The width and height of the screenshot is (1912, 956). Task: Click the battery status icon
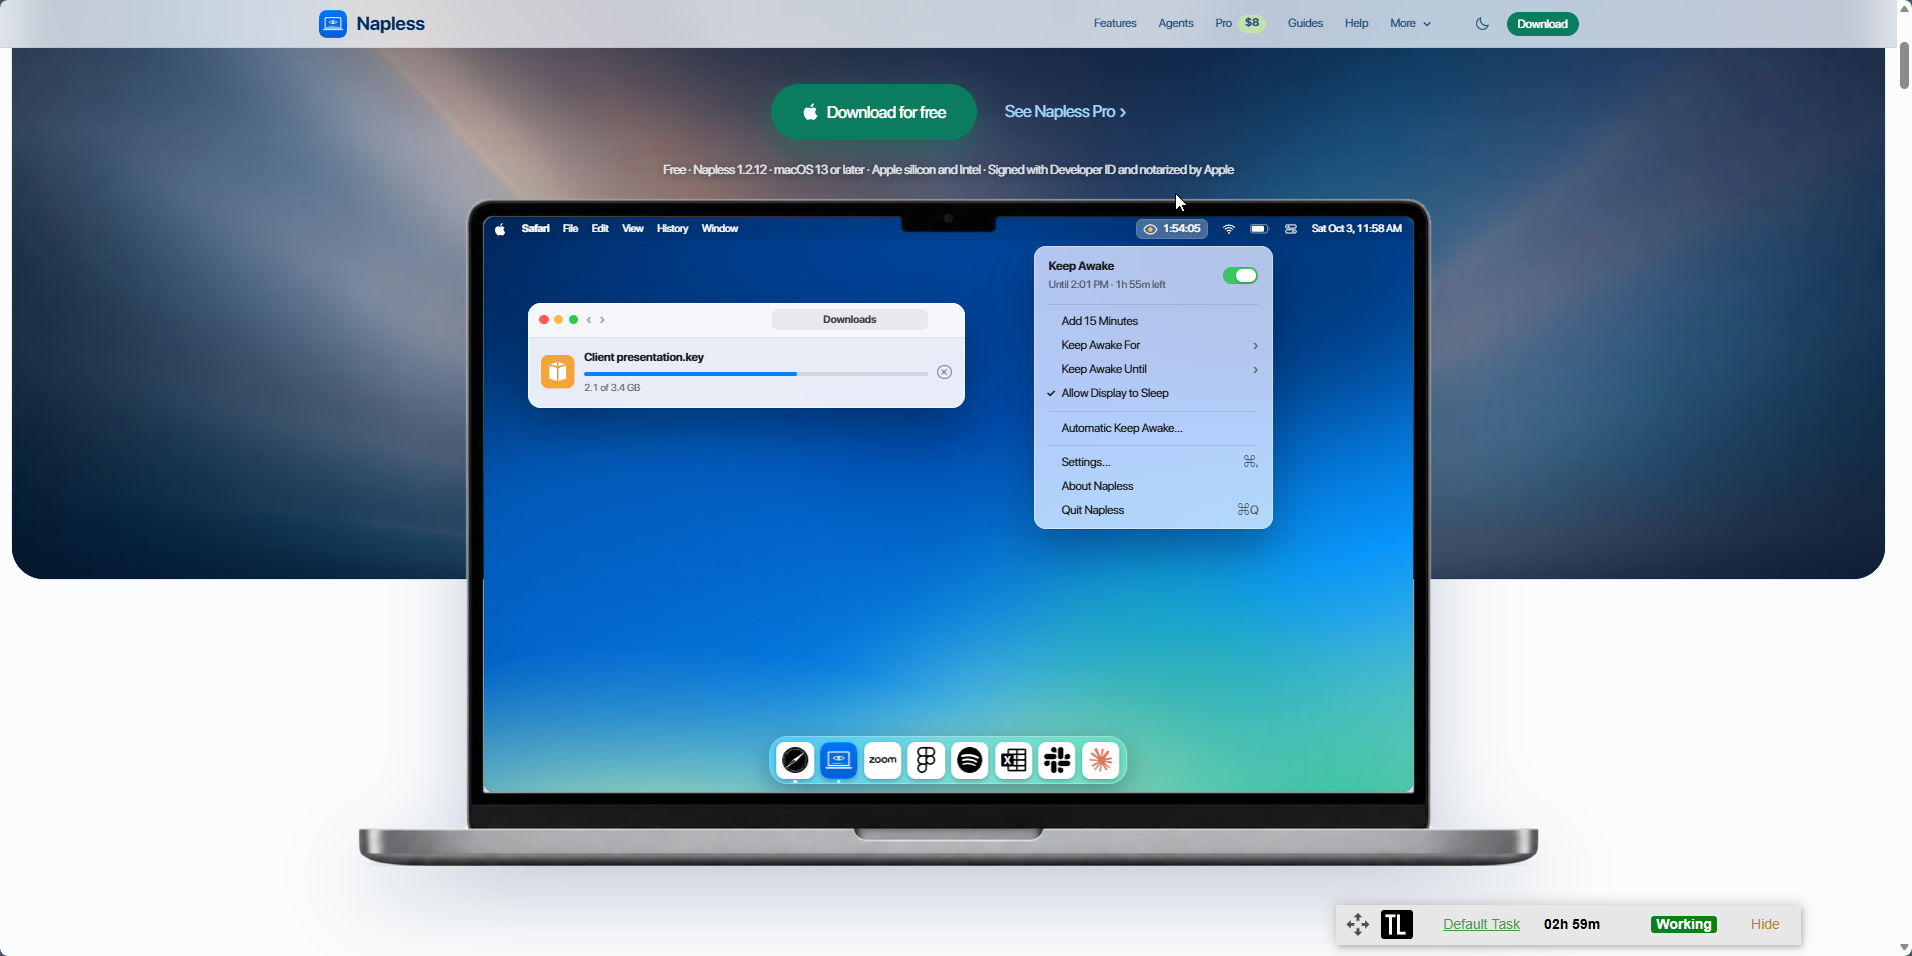pyautogui.click(x=1259, y=229)
